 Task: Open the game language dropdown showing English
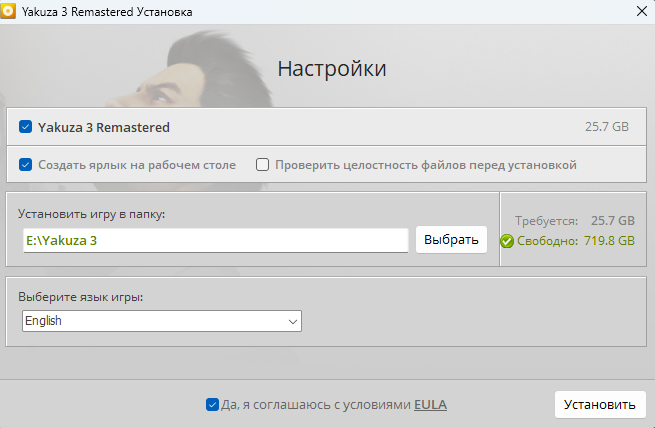pyautogui.click(x=162, y=321)
